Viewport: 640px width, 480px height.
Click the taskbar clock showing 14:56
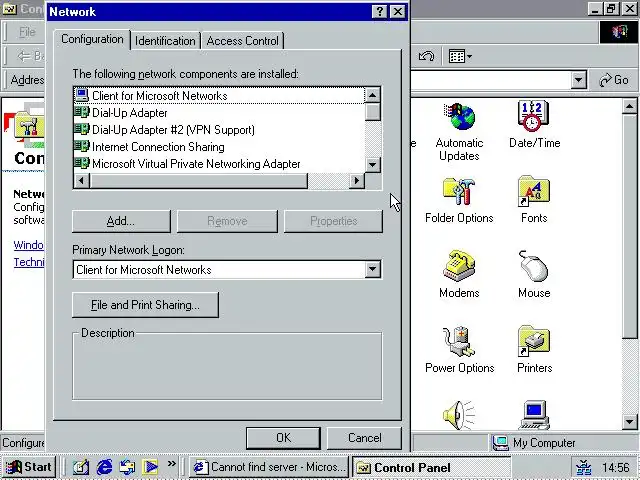click(x=616, y=467)
